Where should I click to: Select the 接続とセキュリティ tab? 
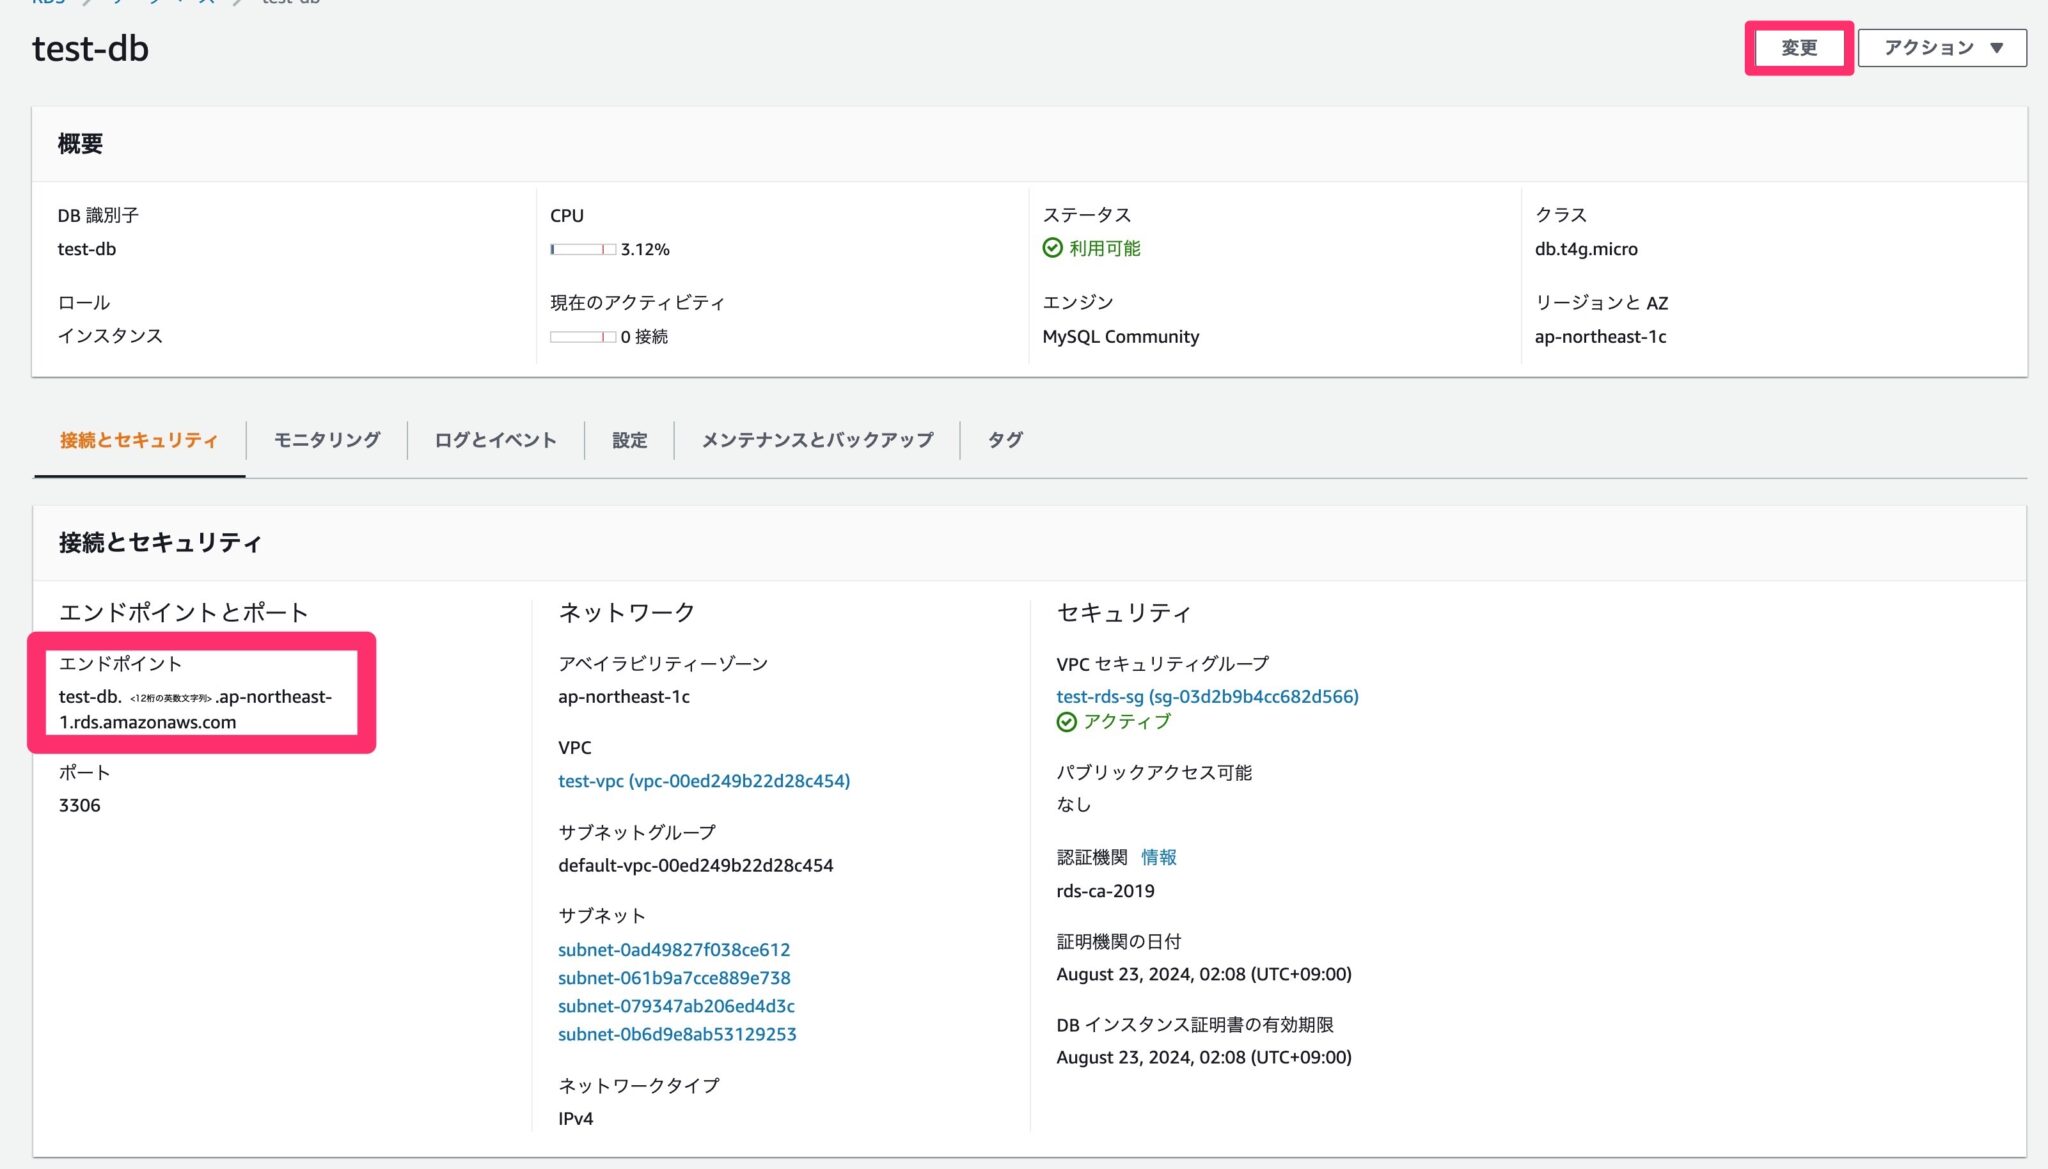pos(139,440)
